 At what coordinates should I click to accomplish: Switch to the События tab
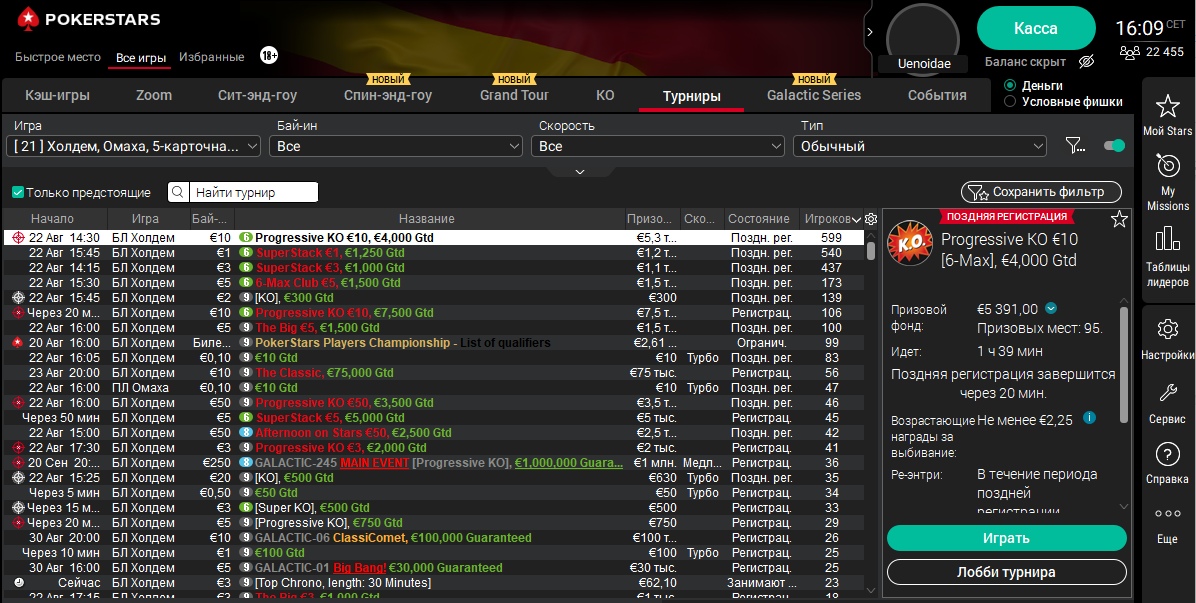(937, 95)
